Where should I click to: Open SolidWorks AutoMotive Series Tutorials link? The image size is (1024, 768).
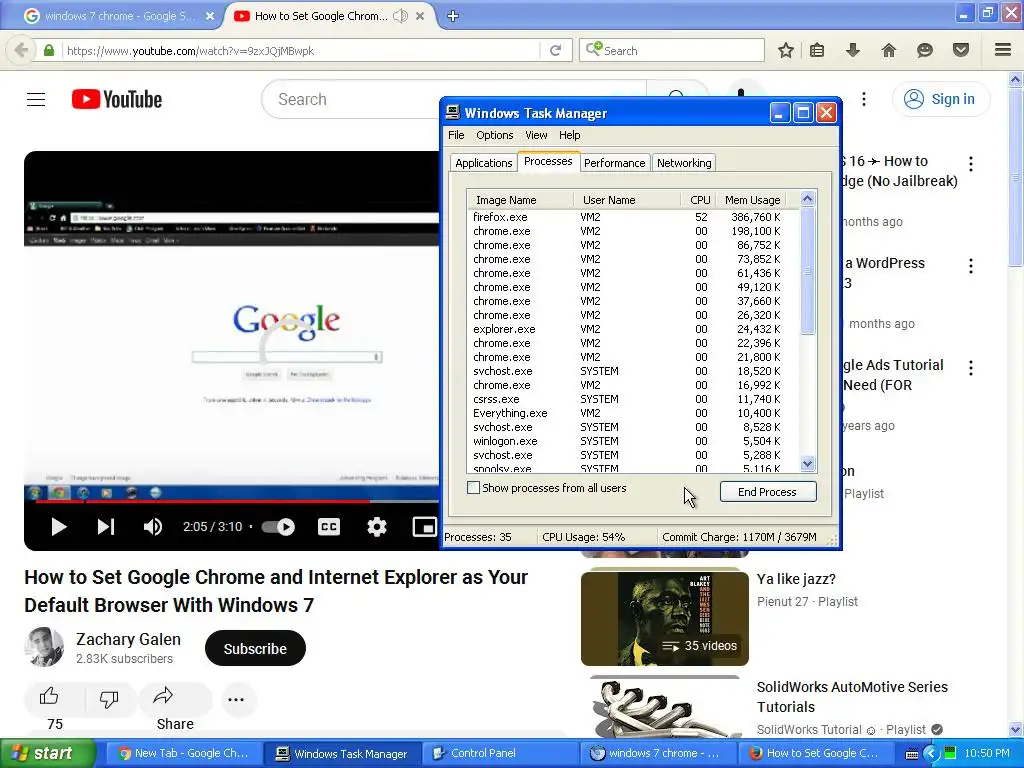[x=852, y=697]
